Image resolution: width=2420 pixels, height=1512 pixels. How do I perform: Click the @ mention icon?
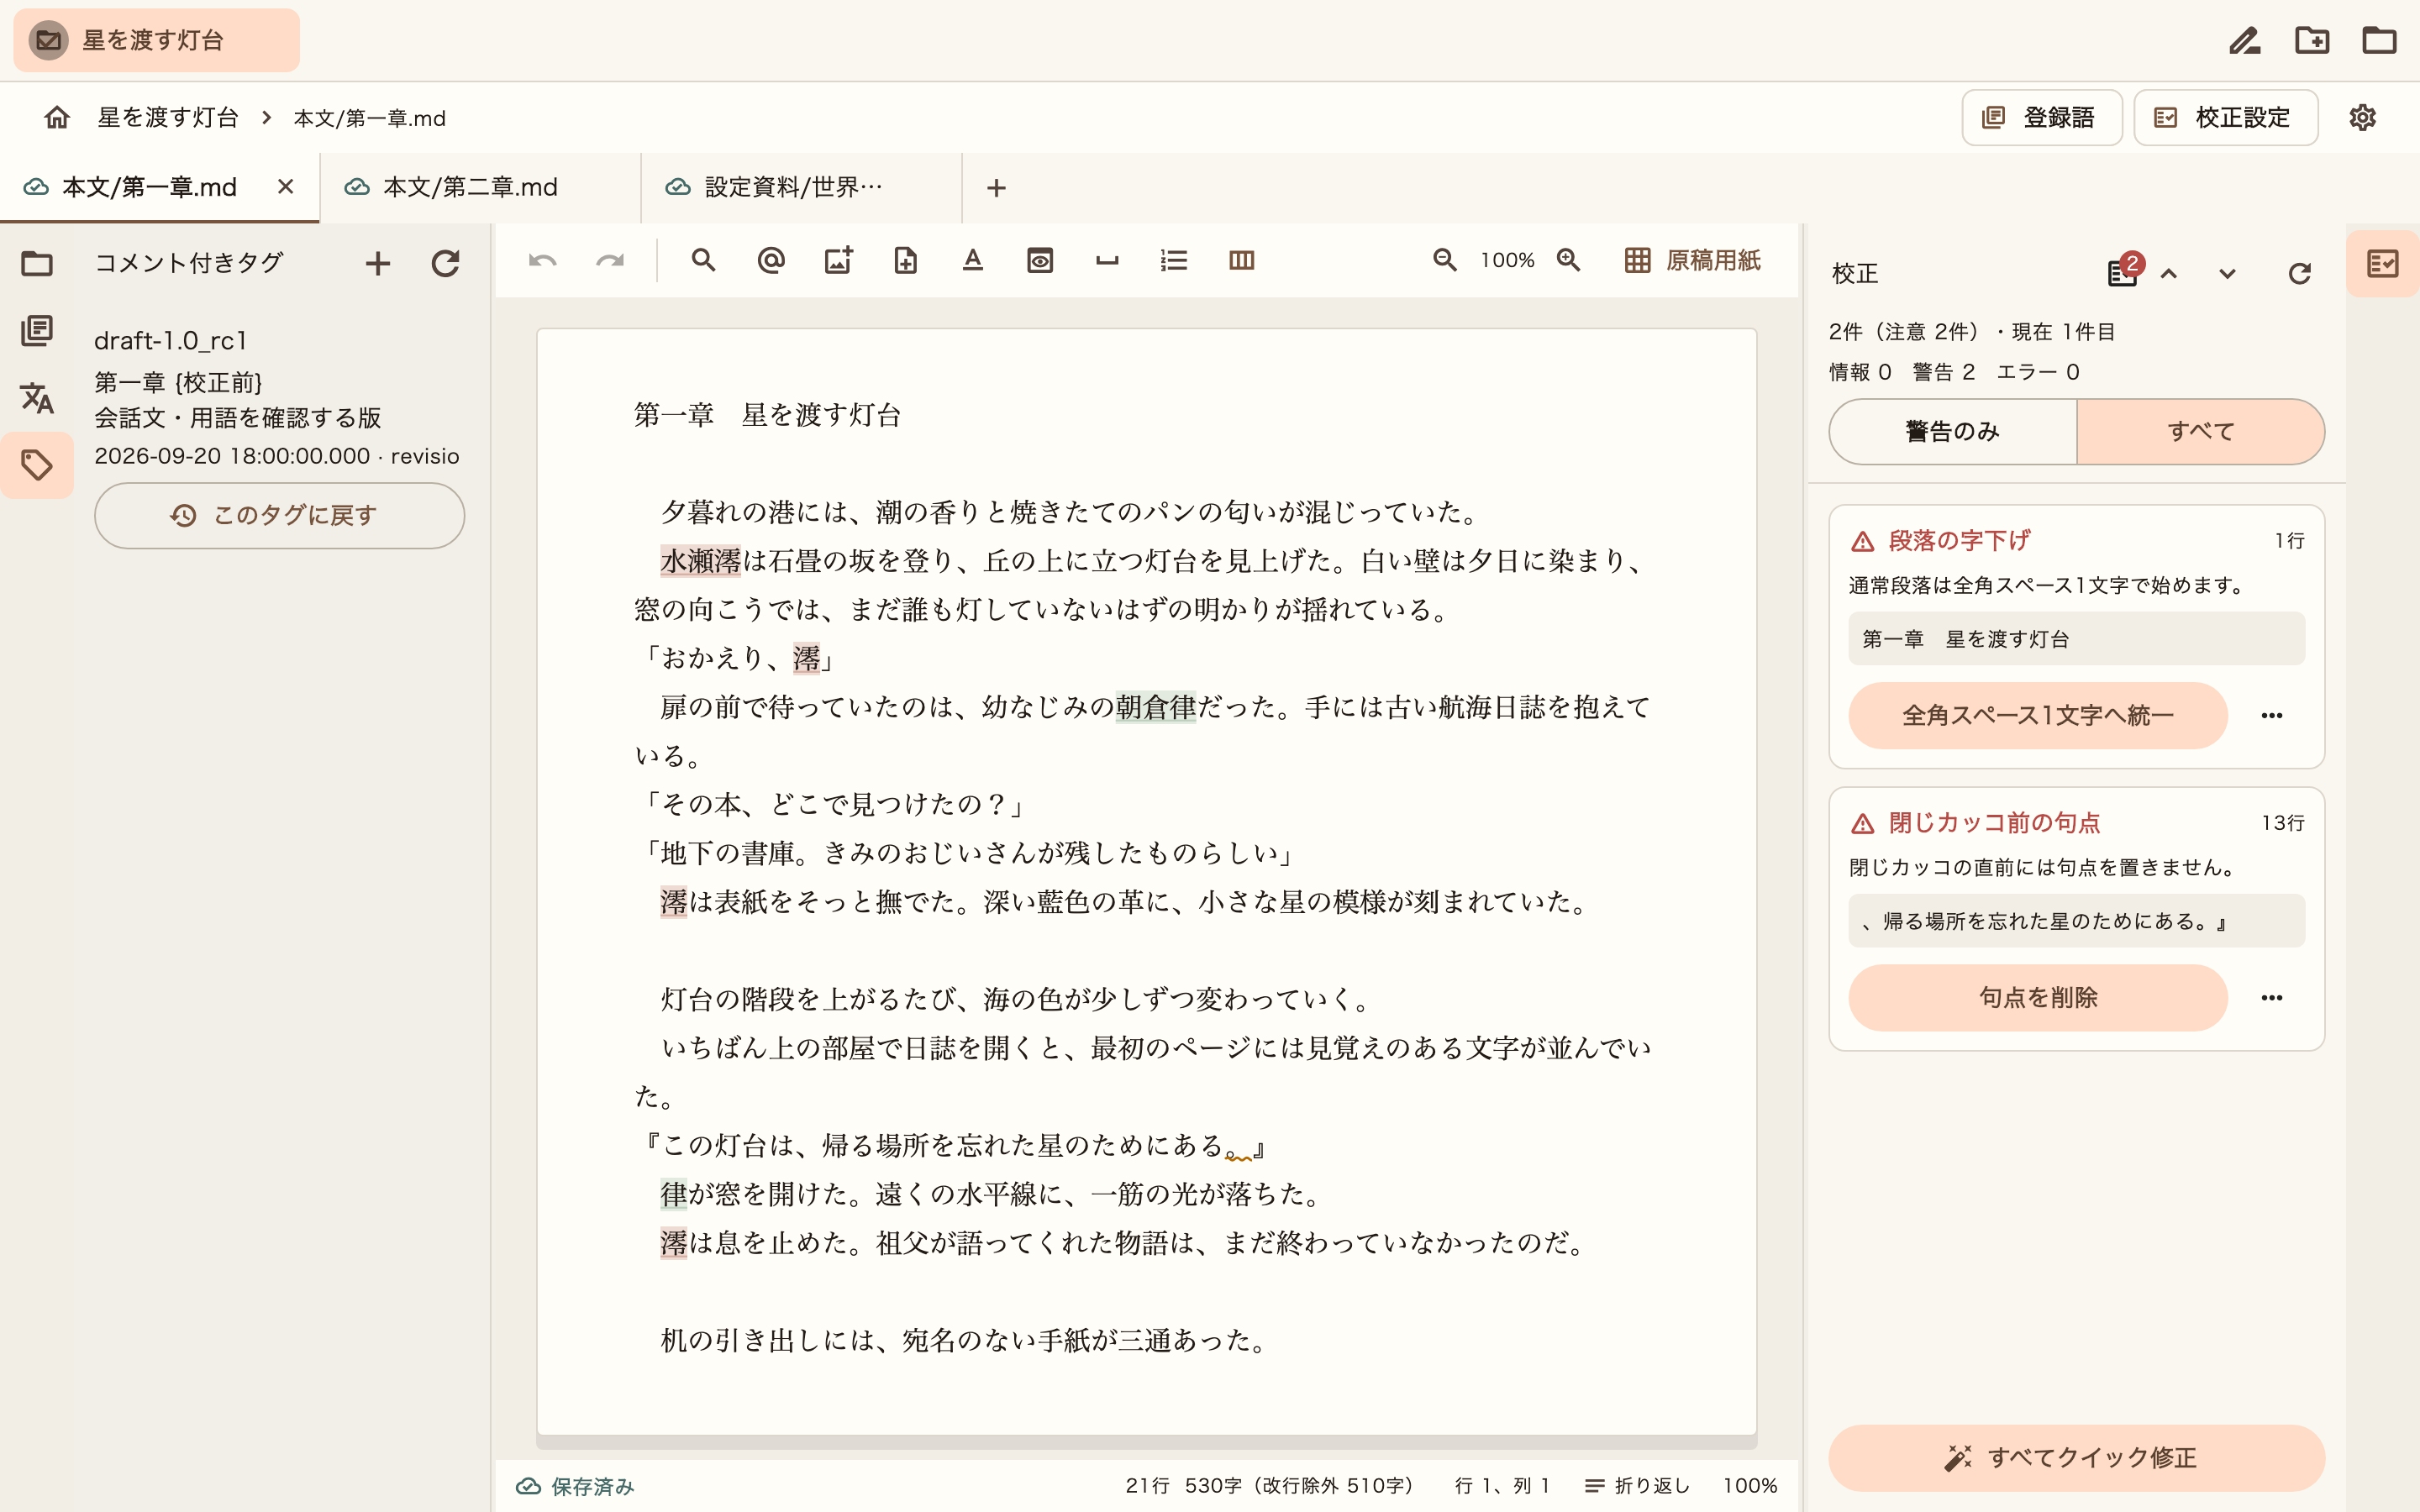point(771,261)
